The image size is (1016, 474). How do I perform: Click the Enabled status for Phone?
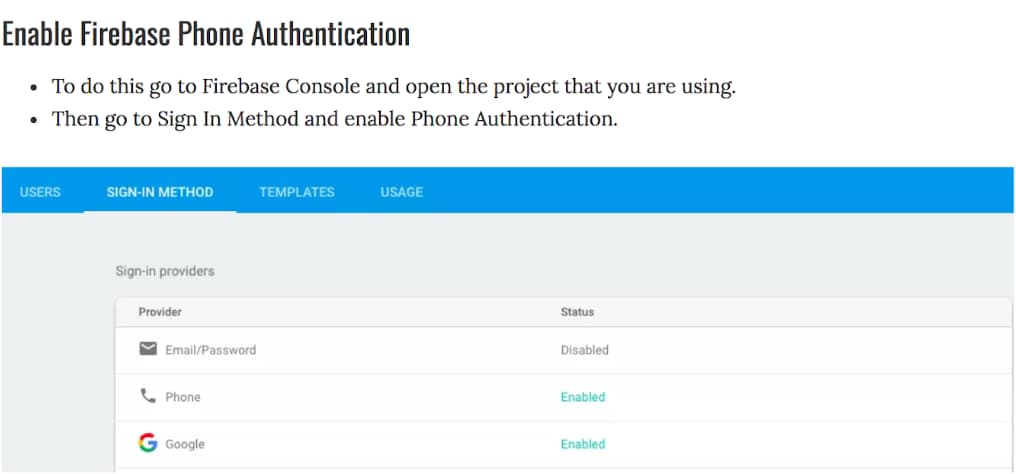tap(583, 397)
